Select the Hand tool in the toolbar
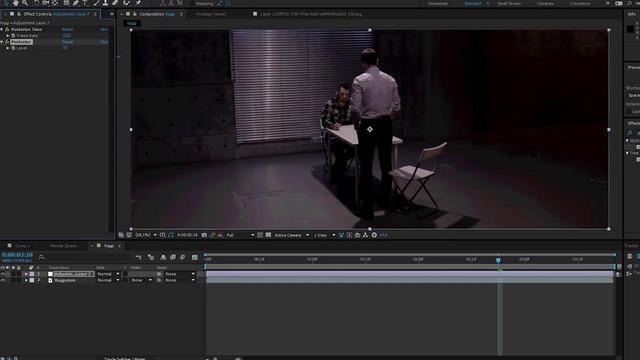 click(16, 3)
